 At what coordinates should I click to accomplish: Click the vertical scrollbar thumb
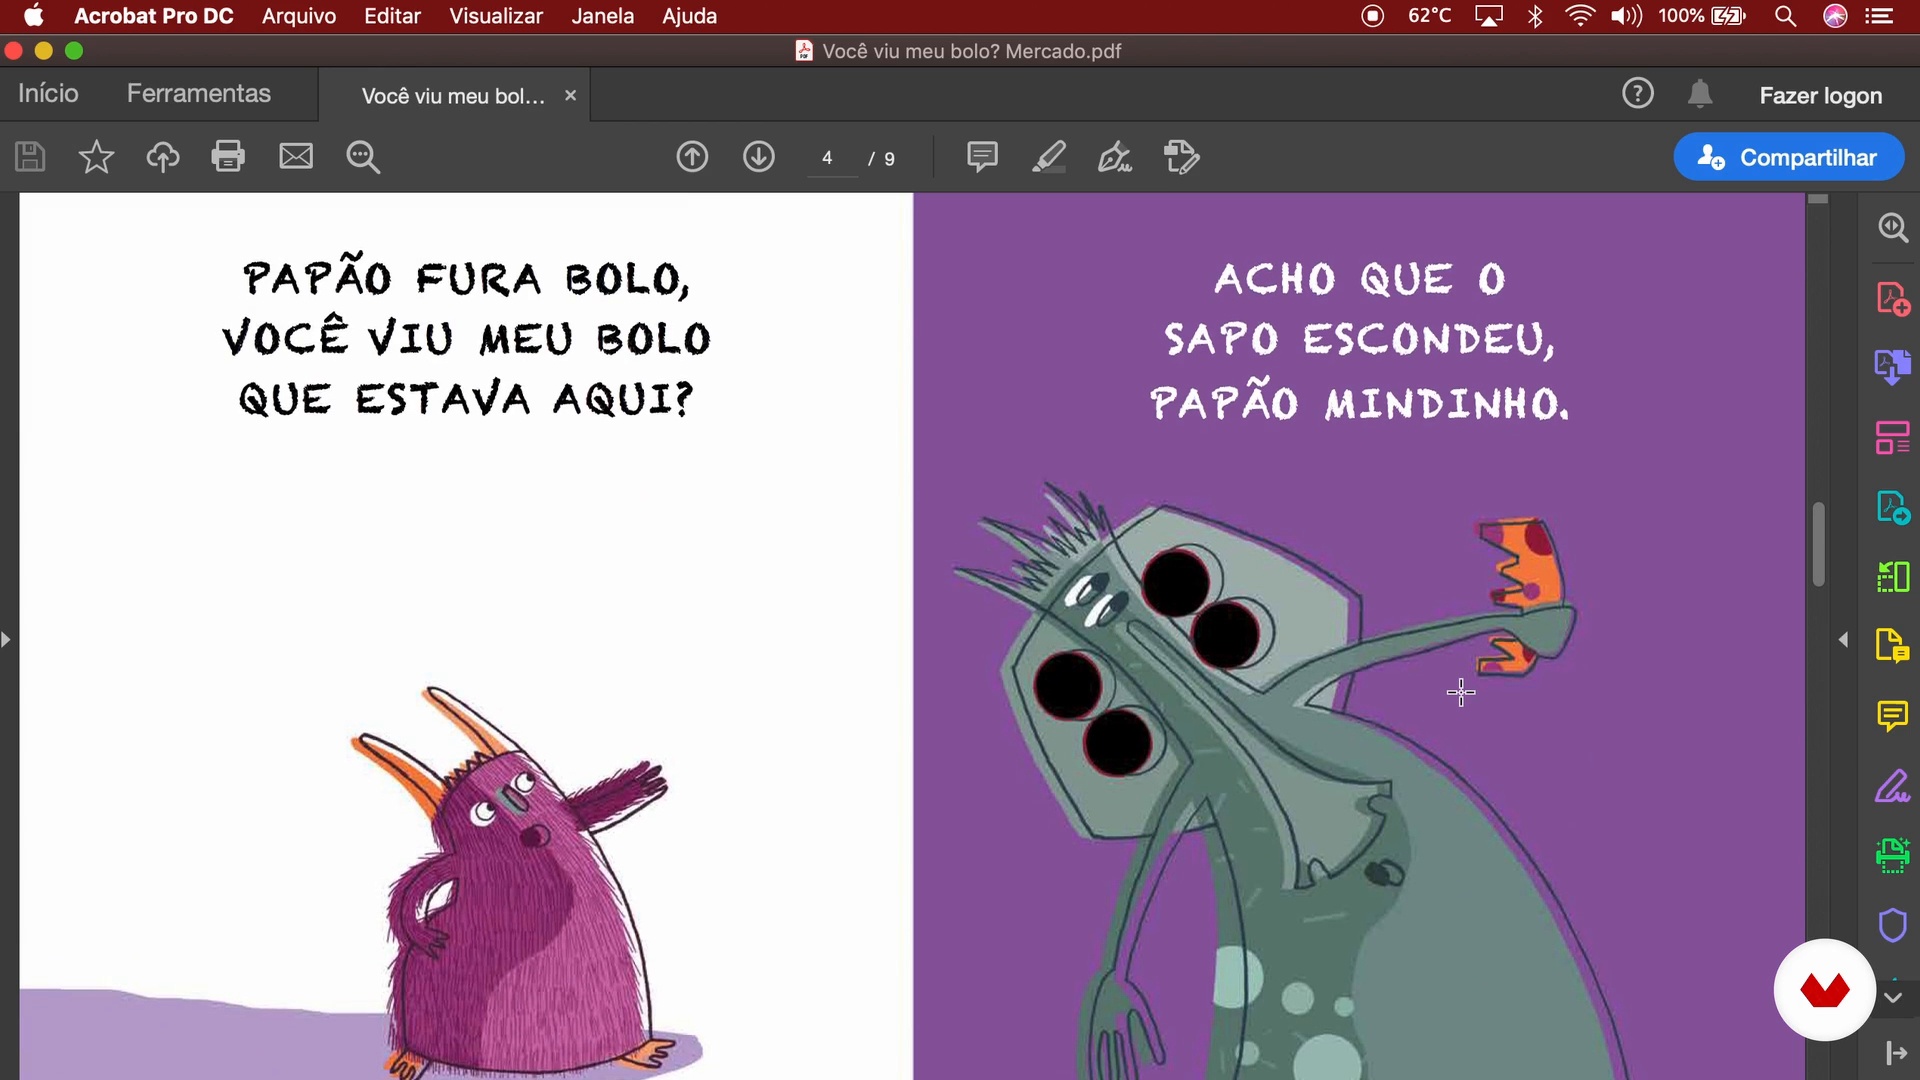pos(1819,544)
